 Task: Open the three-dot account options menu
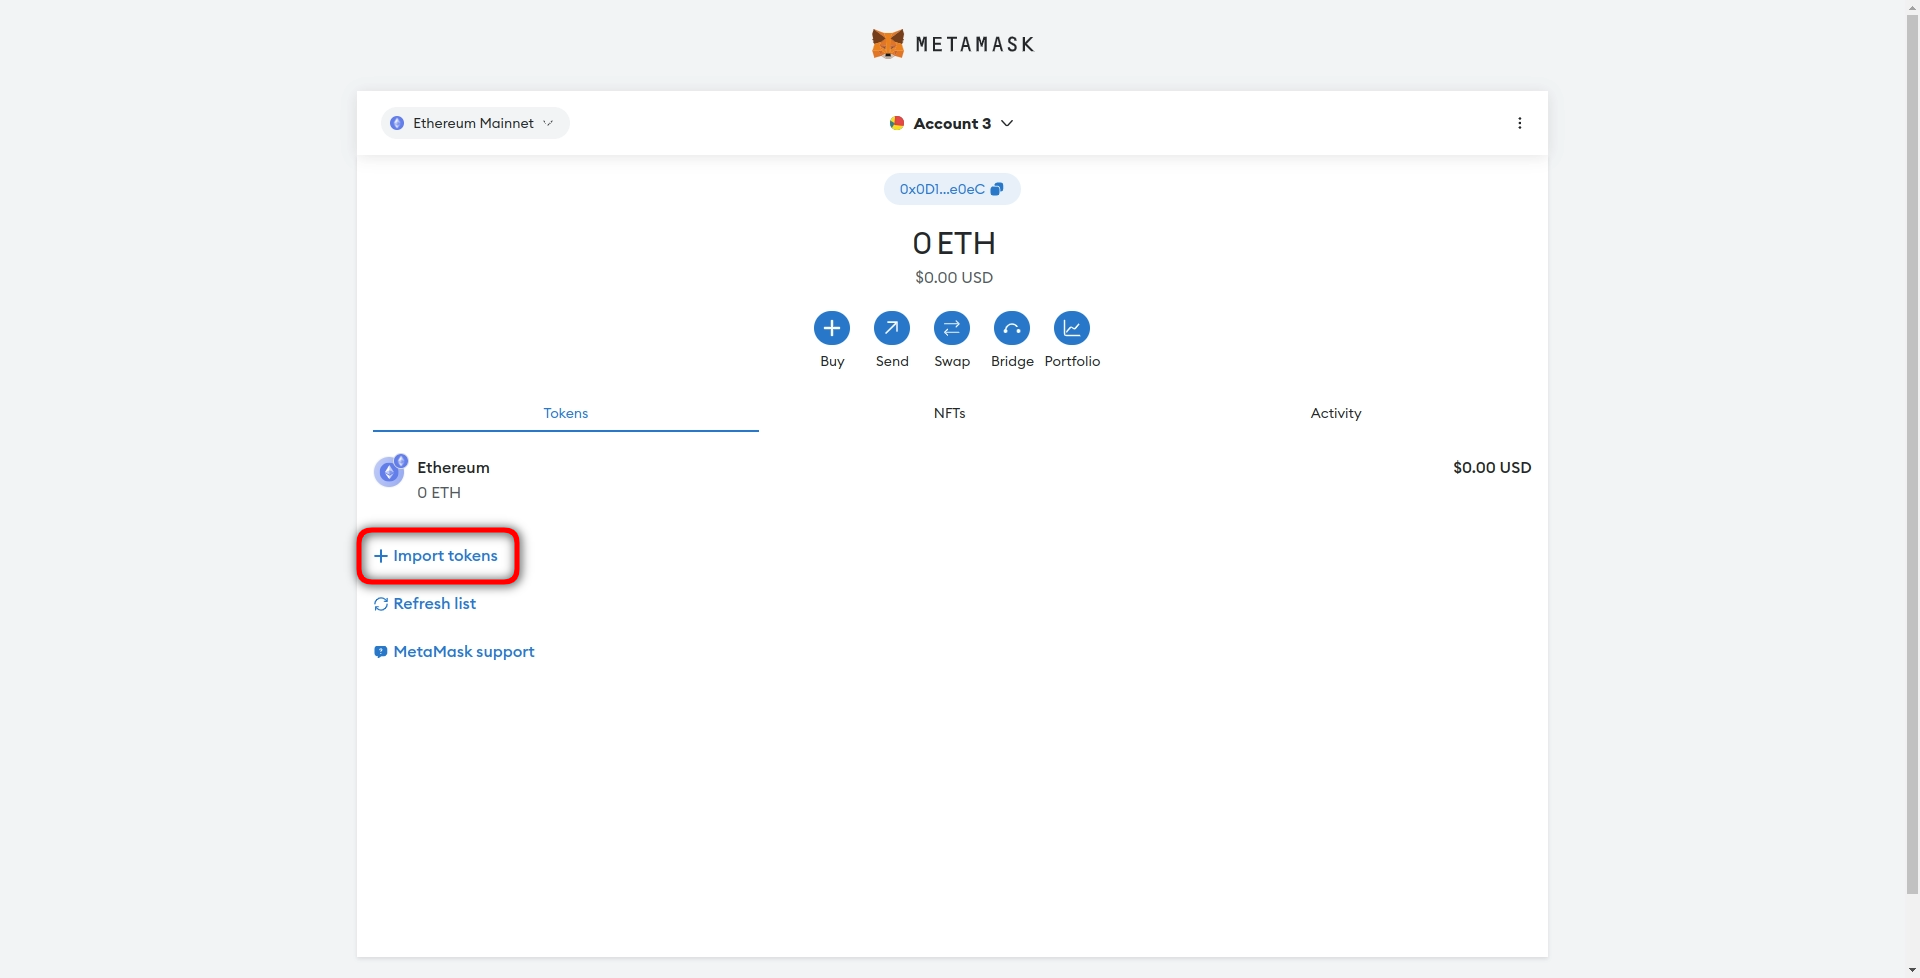point(1519,123)
